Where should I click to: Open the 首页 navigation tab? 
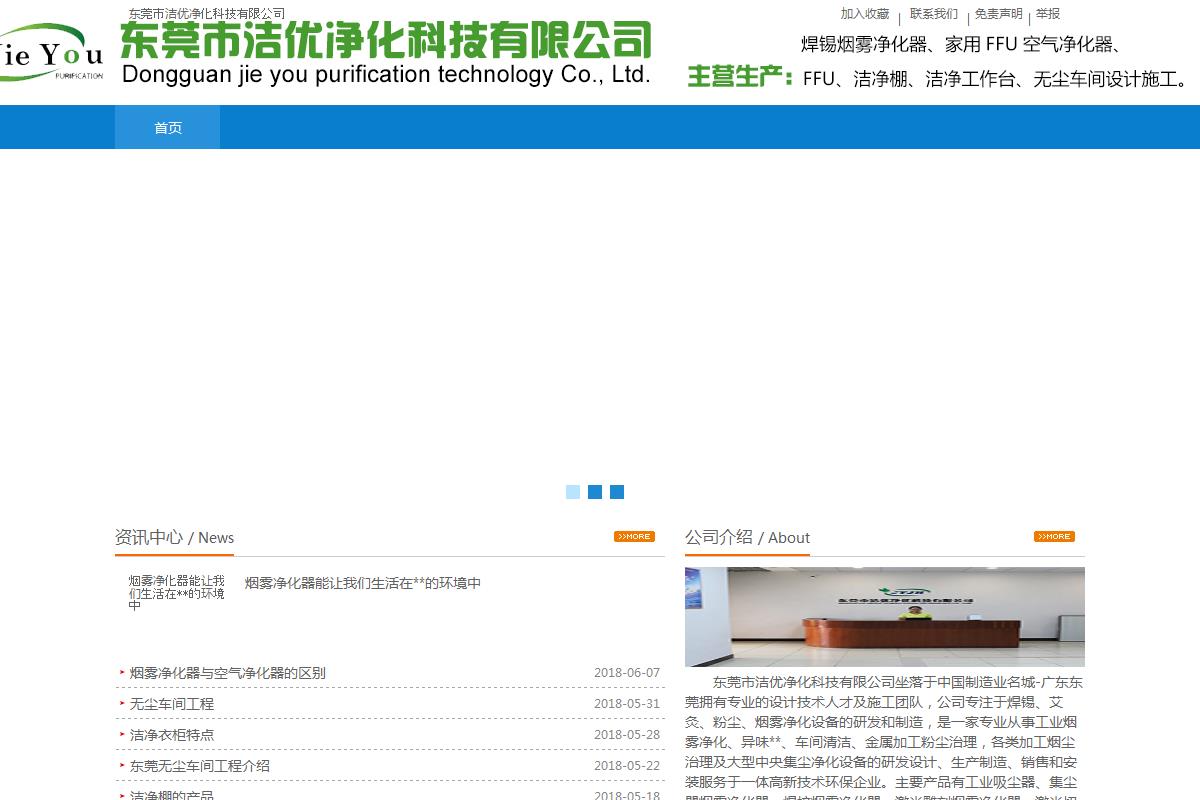coord(167,127)
